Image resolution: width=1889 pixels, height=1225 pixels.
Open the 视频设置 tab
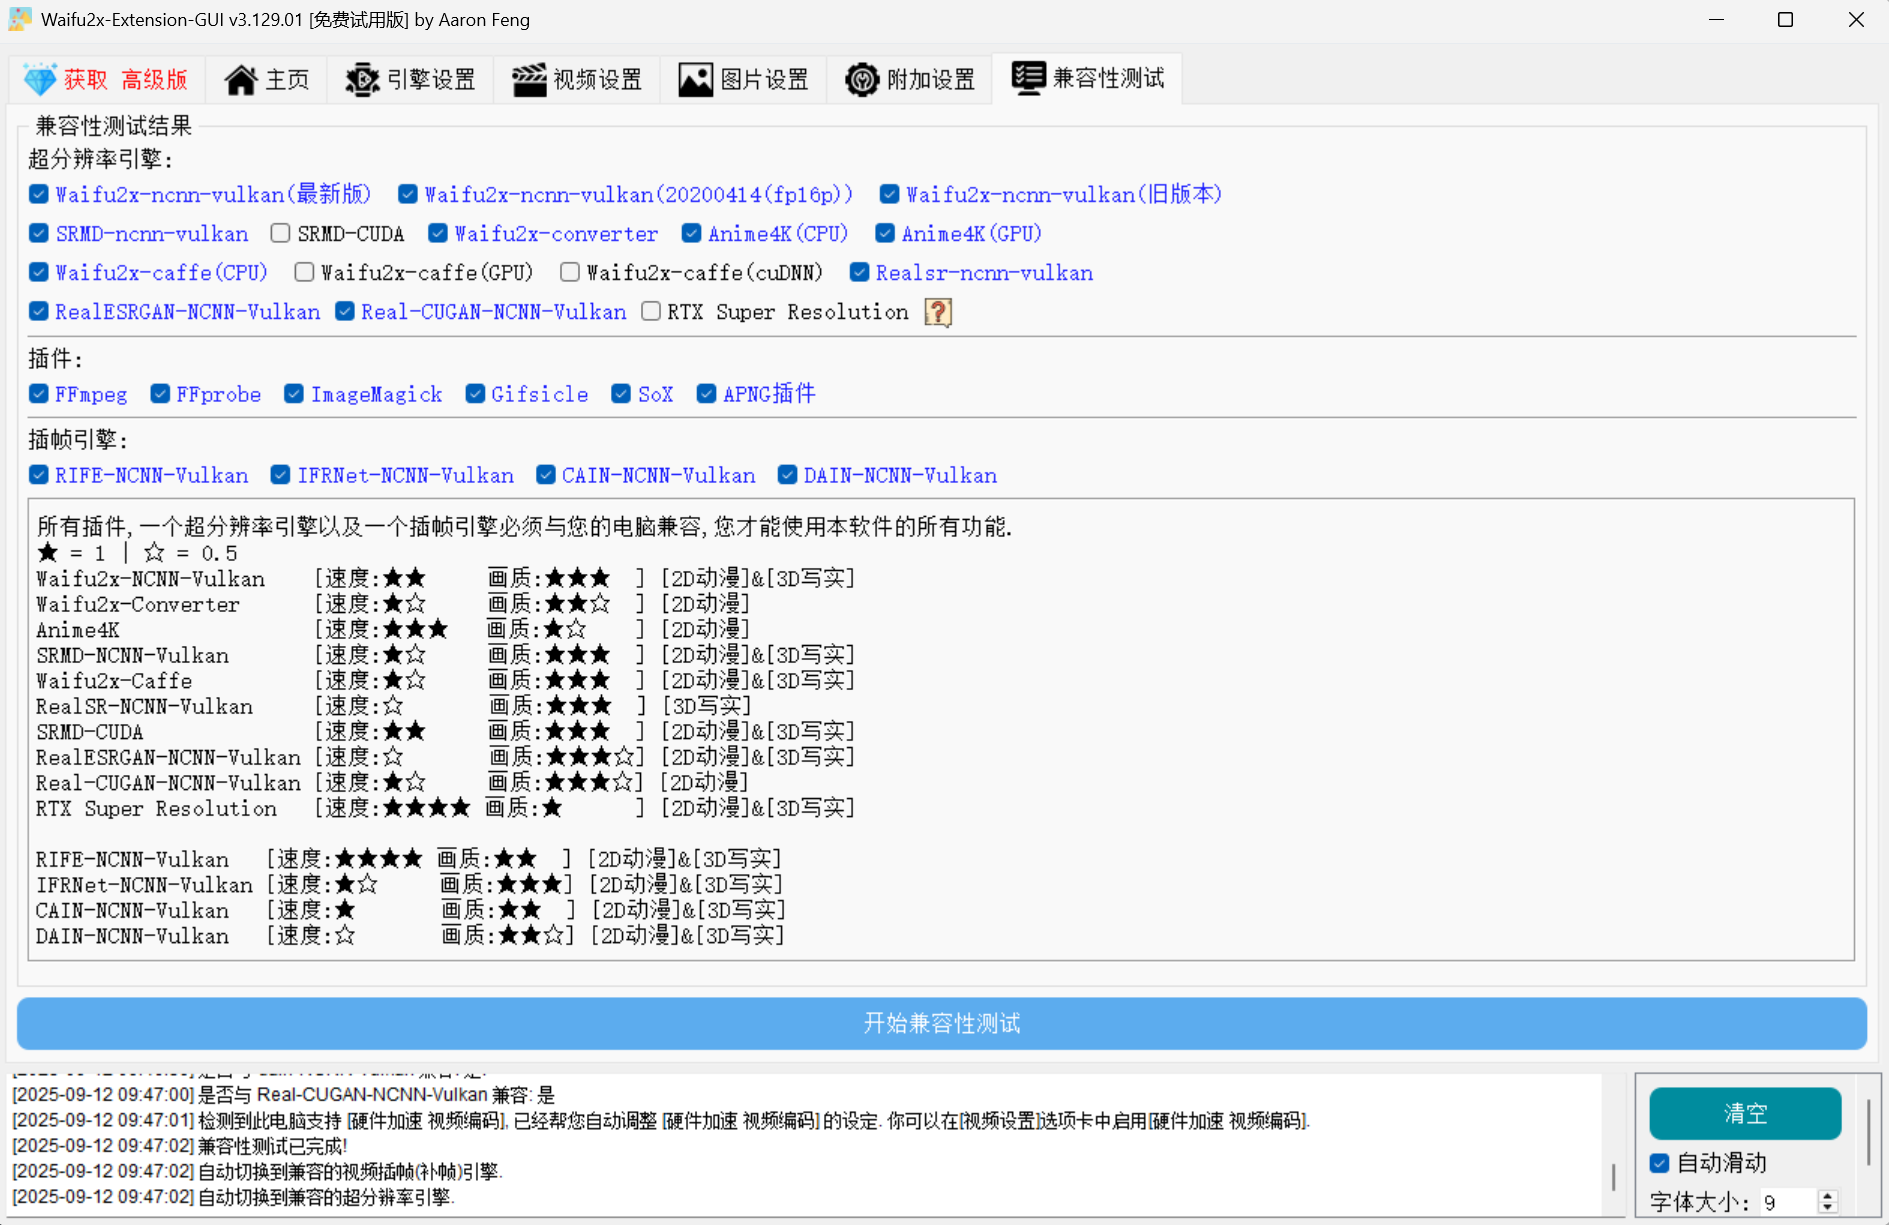[x=577, y=79]
